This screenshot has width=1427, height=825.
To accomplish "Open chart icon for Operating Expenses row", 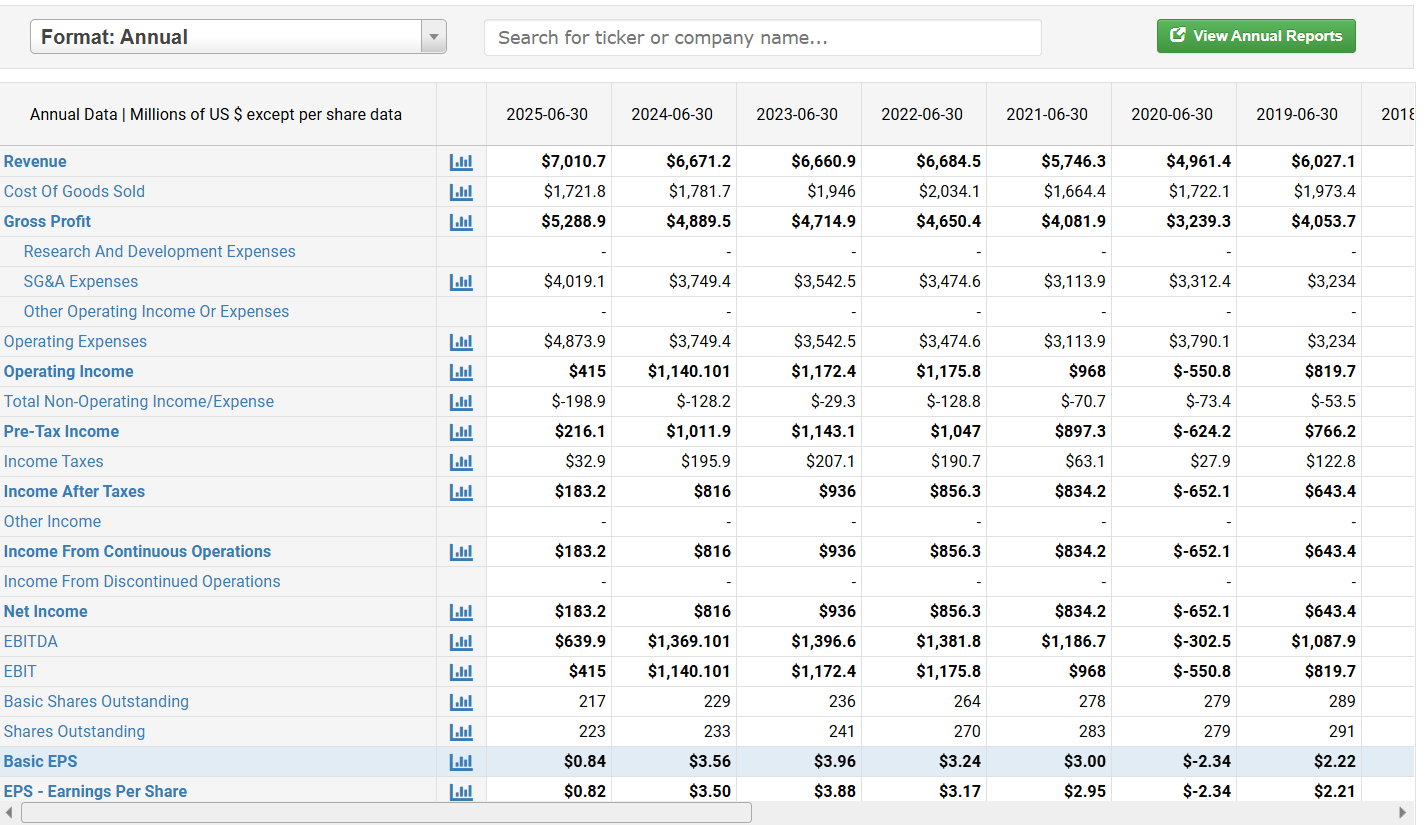I will [461, 341].
